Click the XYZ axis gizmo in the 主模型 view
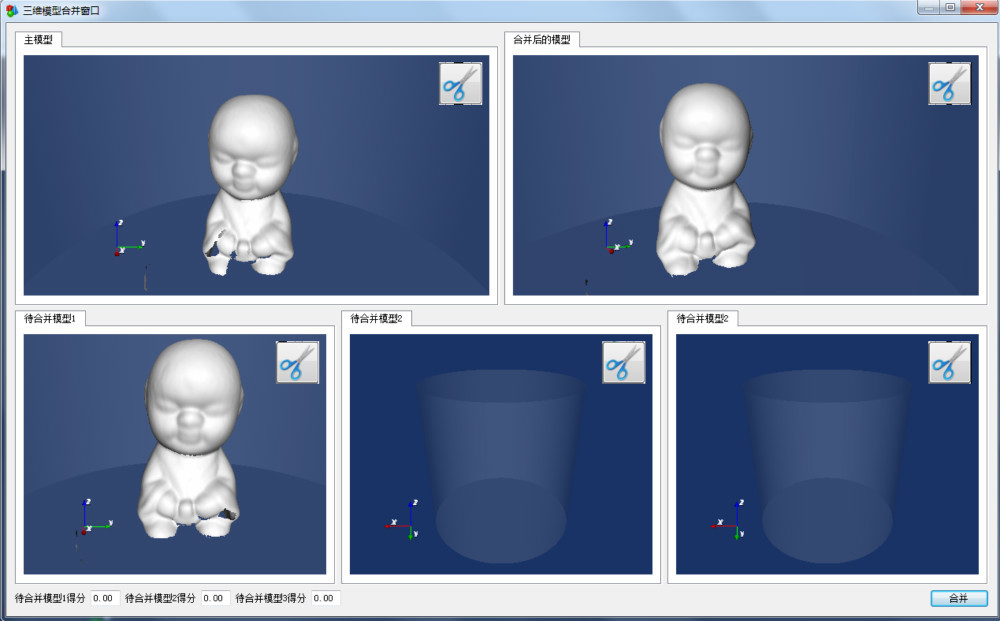Screen dimensions: 1000x621 click(129, 239)
